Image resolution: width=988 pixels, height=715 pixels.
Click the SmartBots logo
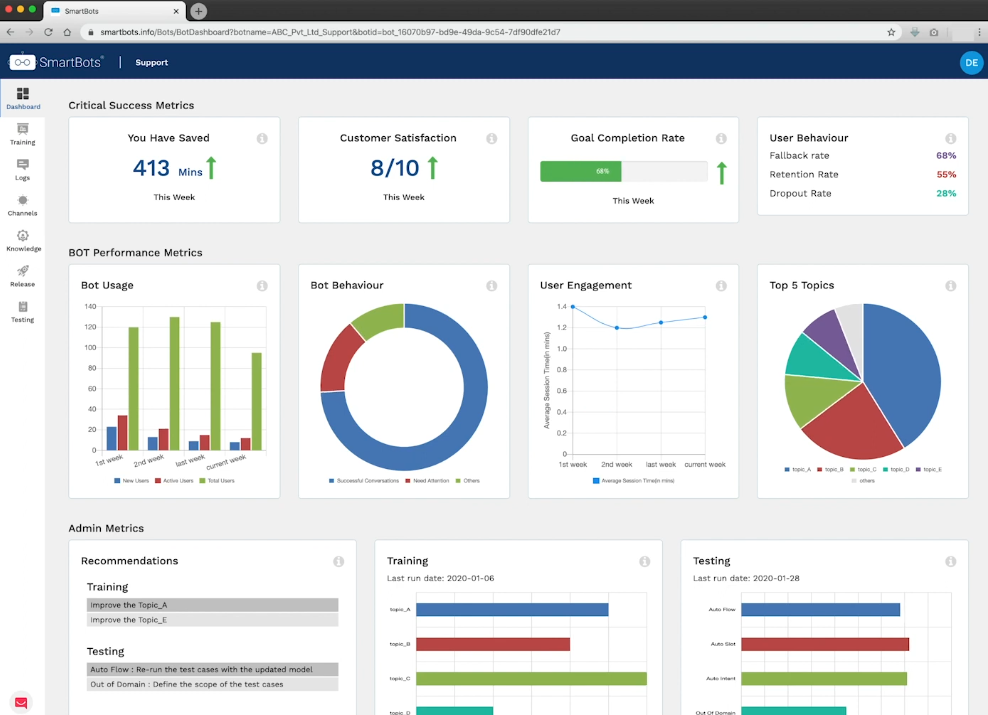click(56, 62)
